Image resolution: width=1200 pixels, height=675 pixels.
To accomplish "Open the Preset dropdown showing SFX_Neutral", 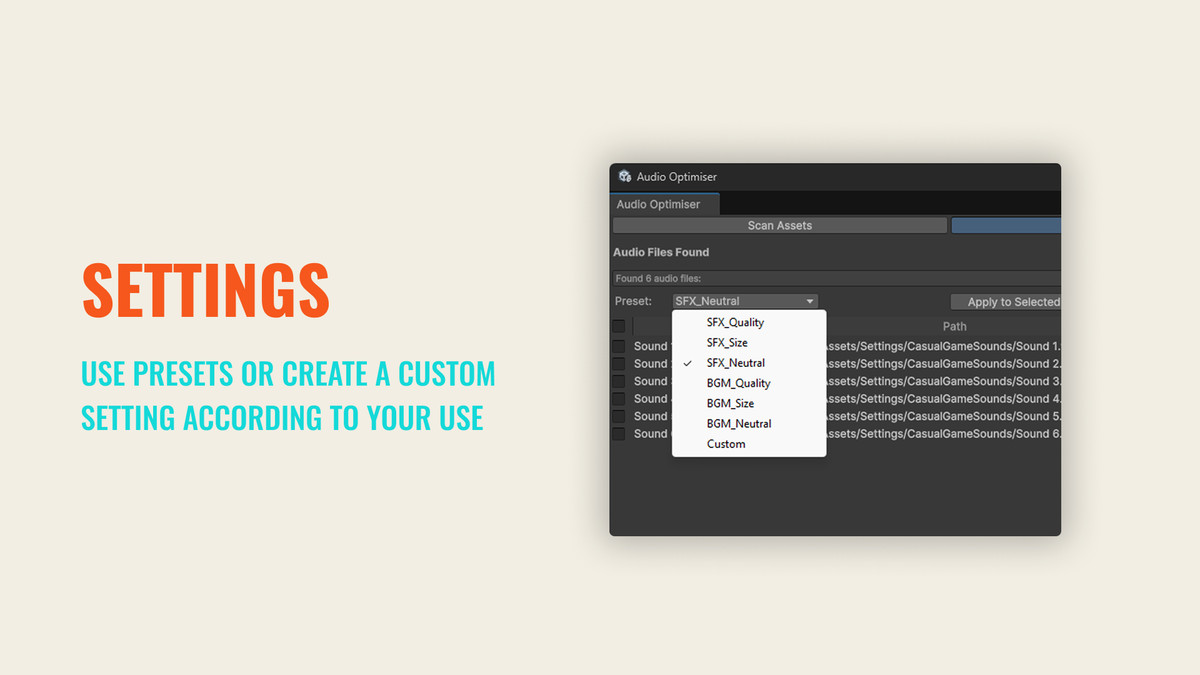I will coord(745,301).
